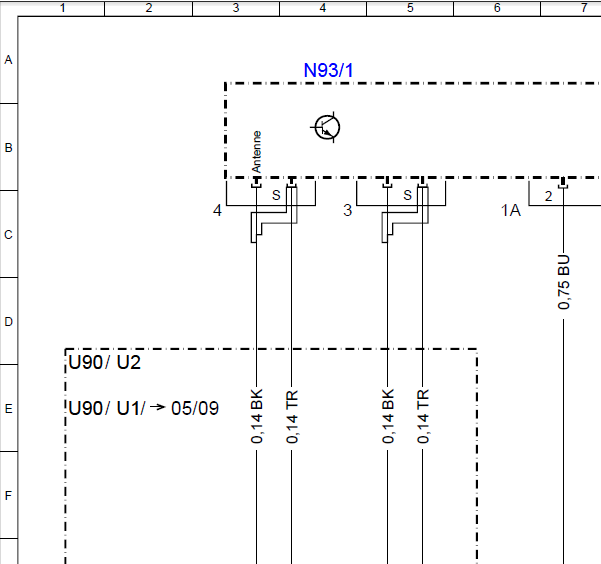This screenshot has height=564, width=601.
Task: Click column header 1 in grid ruler
Action: 62,8
